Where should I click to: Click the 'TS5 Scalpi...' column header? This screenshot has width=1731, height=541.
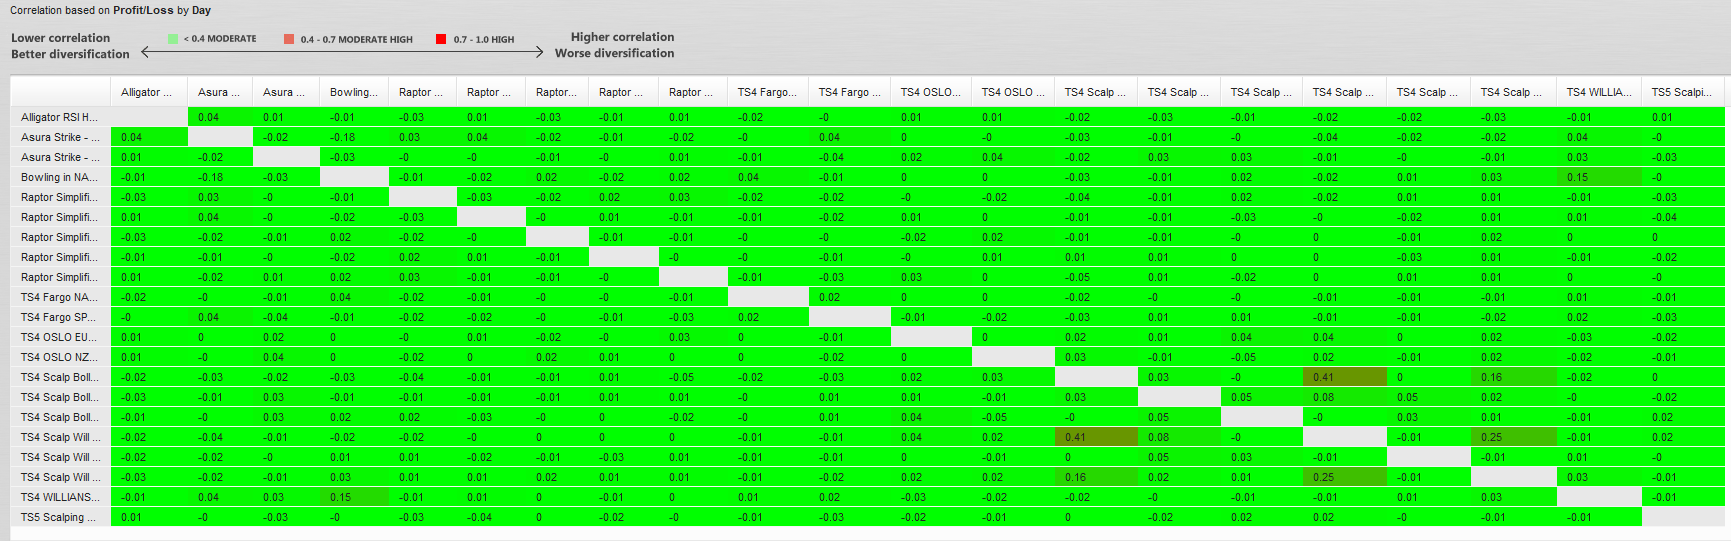tap(1682, 92)
